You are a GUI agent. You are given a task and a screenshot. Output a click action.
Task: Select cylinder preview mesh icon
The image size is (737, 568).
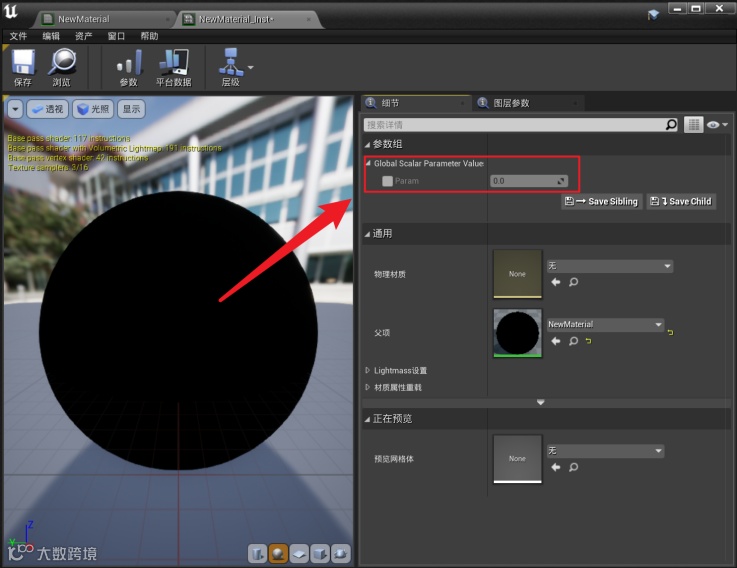click(257, 553)
